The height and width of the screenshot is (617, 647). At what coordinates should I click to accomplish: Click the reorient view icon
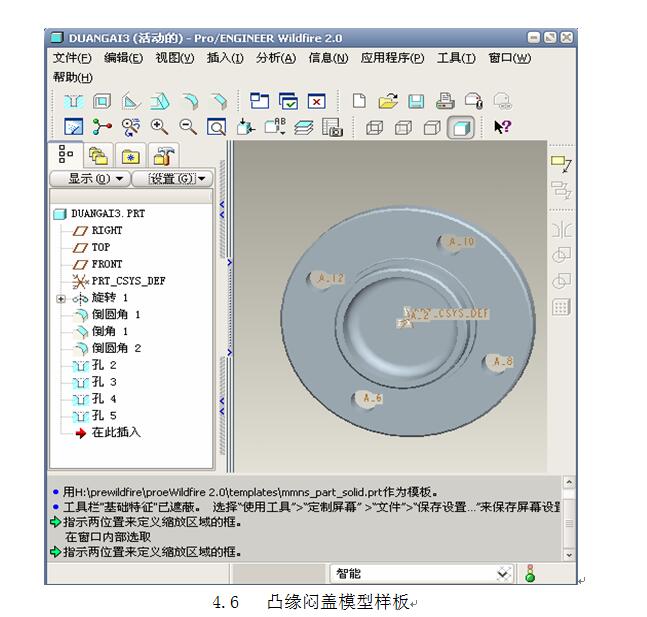click(x=246, y=127)
